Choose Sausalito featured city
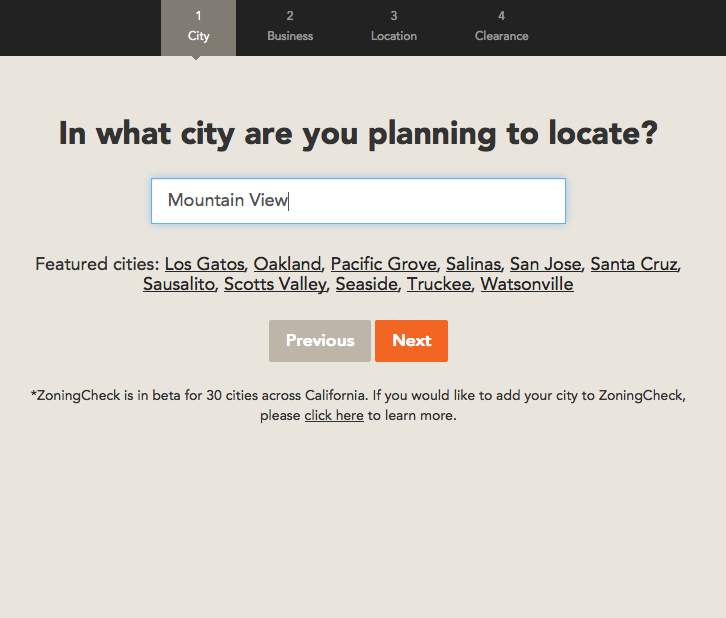The height and width of the screenshot is (618, 726). pos(179,284)
